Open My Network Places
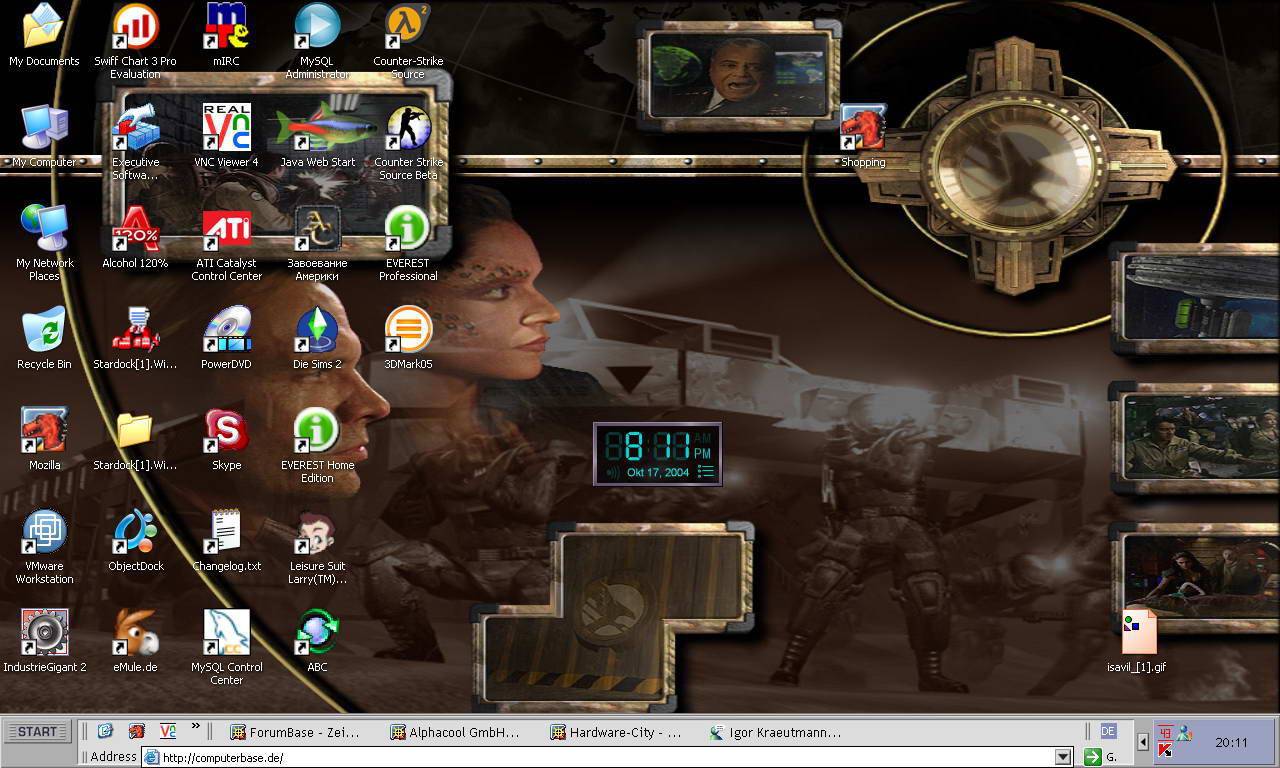 (x=44, y=243)
